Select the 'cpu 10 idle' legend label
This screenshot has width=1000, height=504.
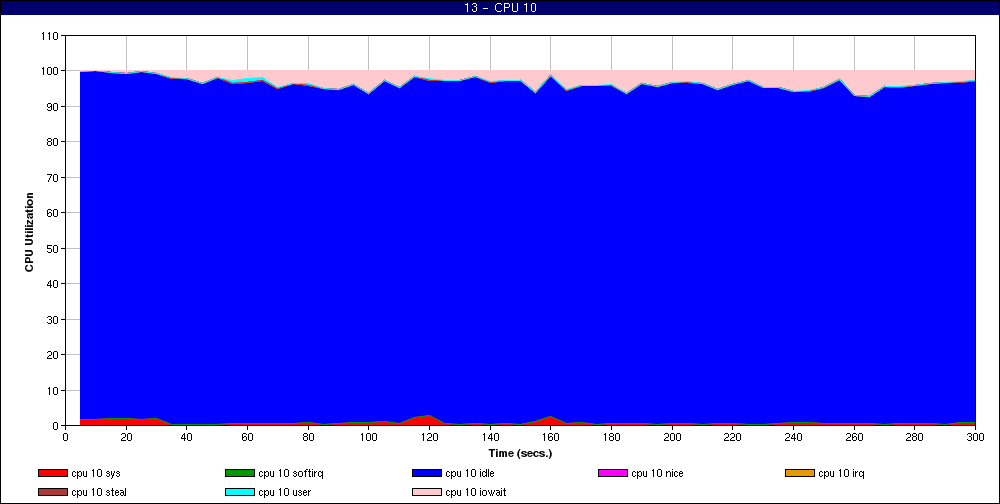coord(470,473)
